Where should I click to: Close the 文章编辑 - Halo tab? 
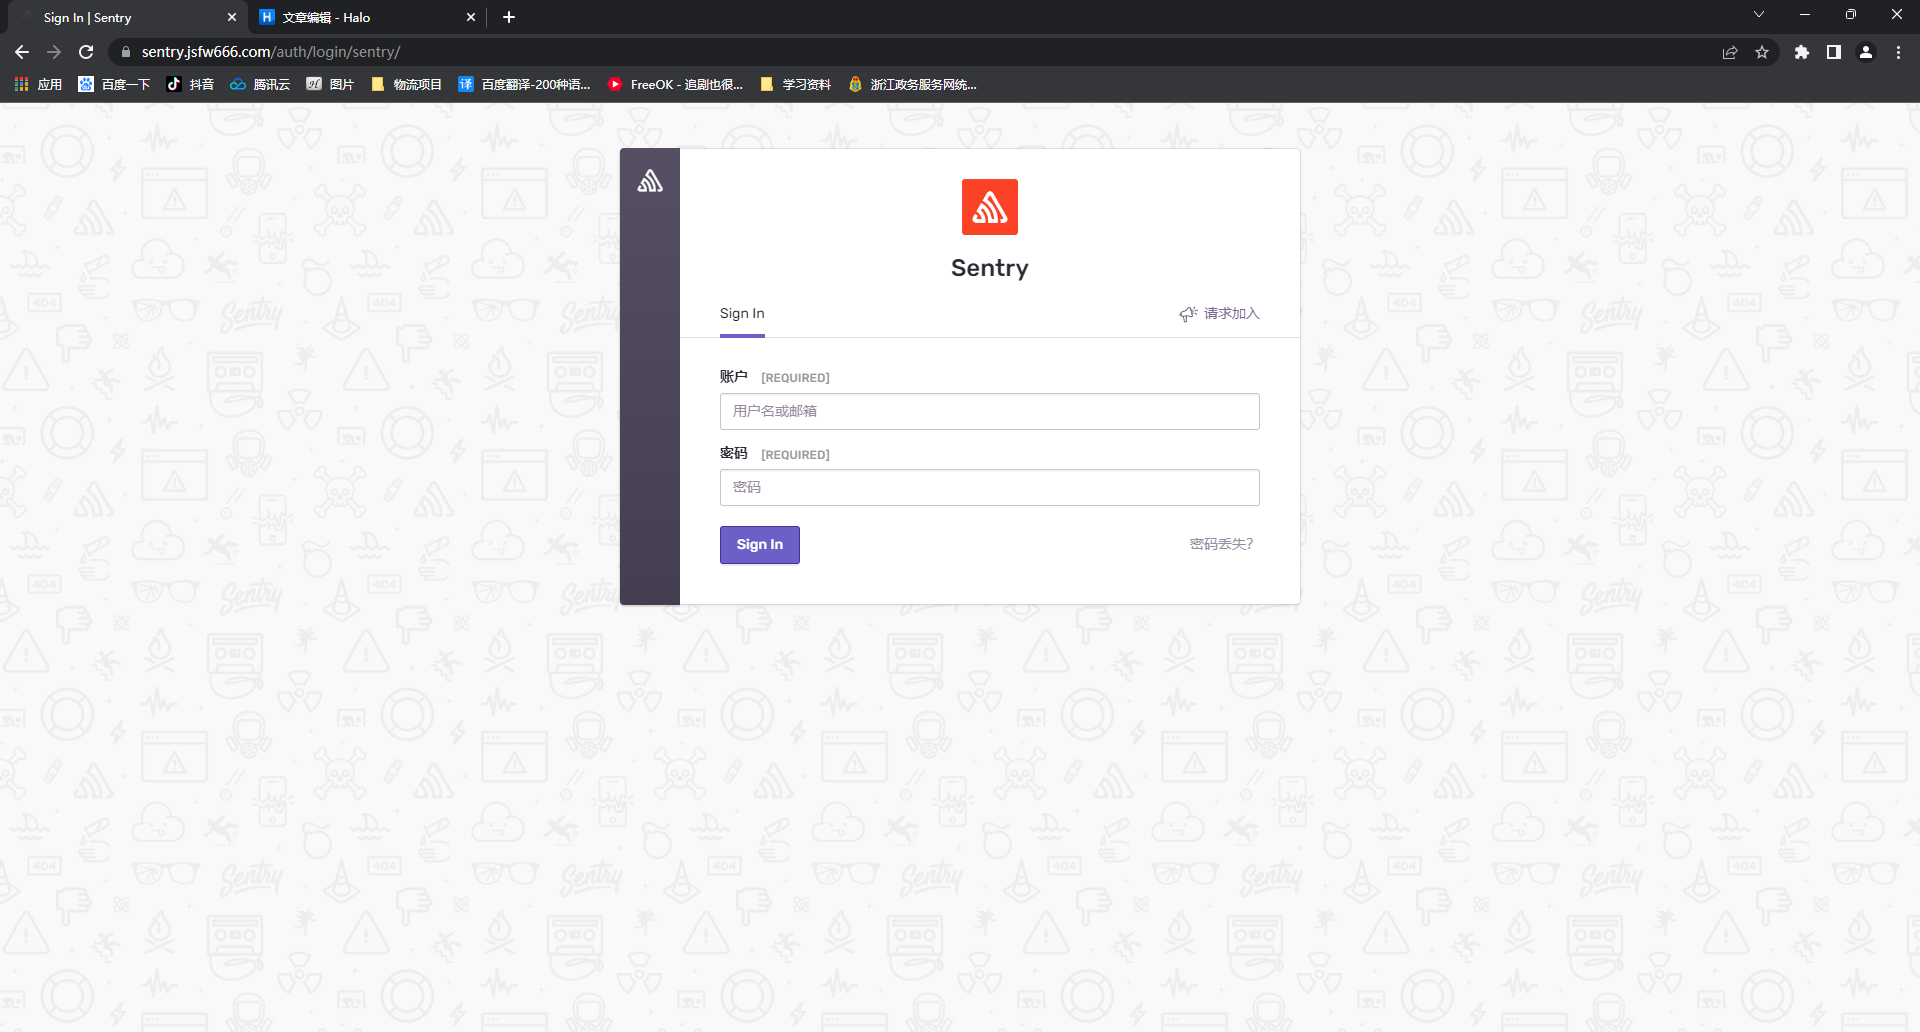tap(471, 17)
